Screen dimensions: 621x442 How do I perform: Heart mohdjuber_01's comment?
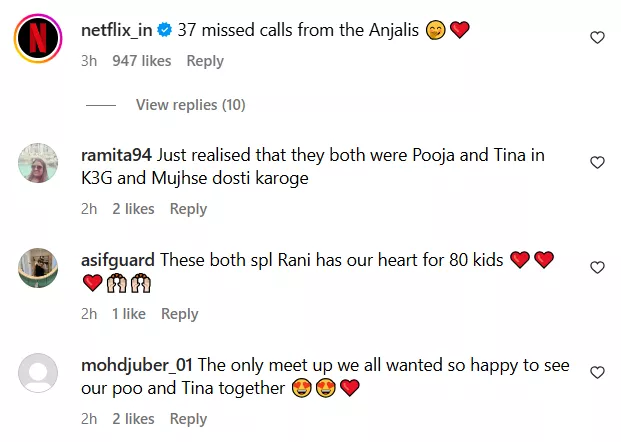597,372
